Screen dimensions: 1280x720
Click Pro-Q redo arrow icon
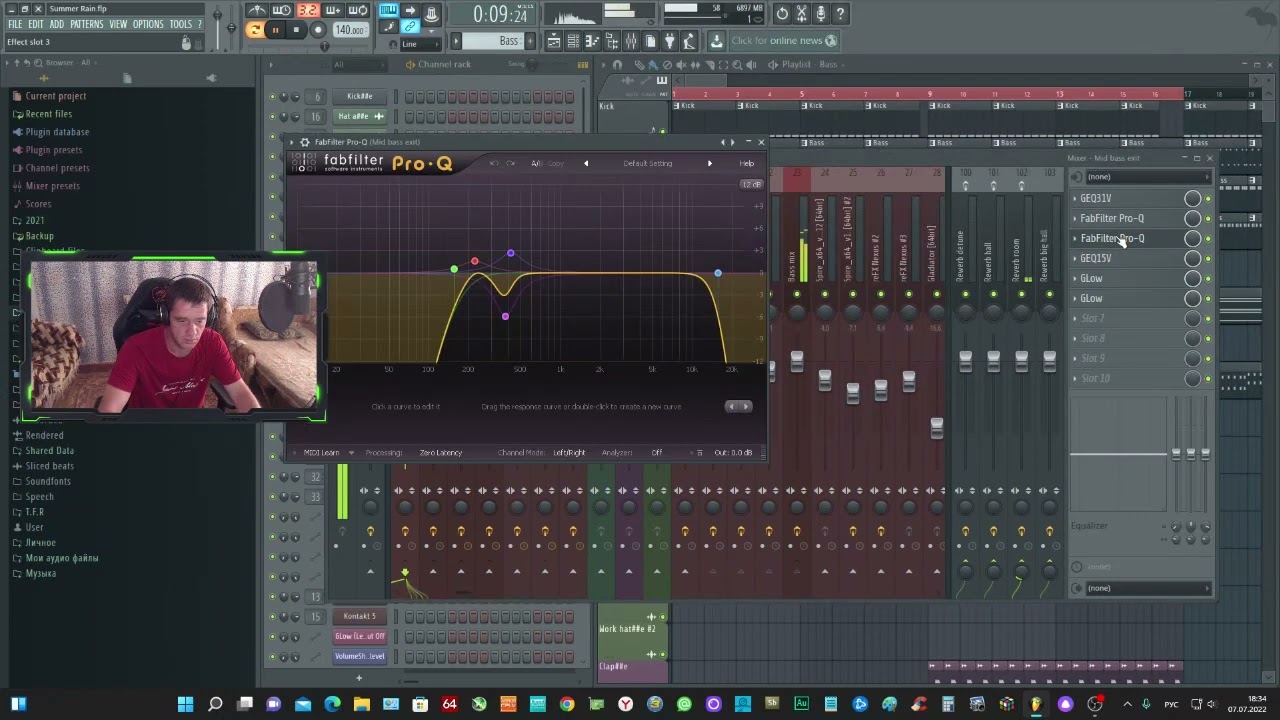pos(510,163)
